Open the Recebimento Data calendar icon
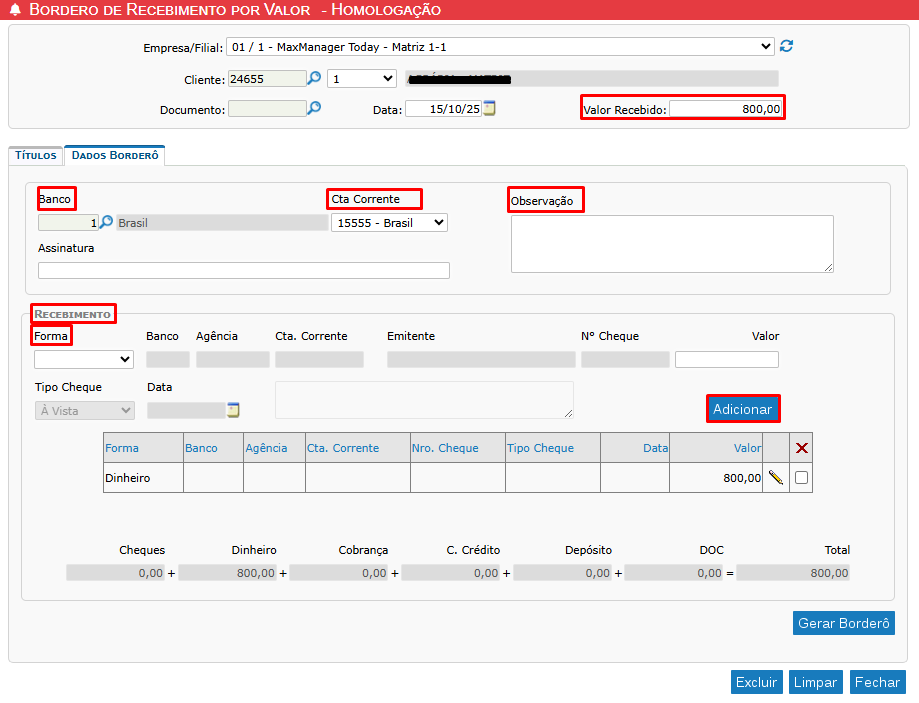 click(233, 410)
